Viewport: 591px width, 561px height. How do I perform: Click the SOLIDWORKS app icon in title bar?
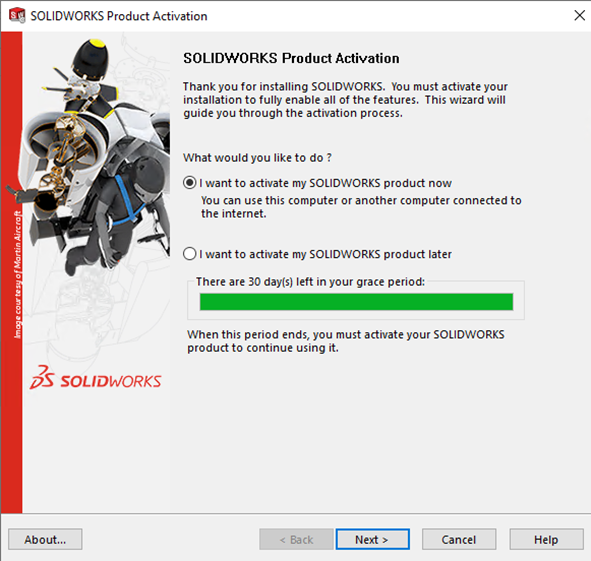click(x=17, y=15)
